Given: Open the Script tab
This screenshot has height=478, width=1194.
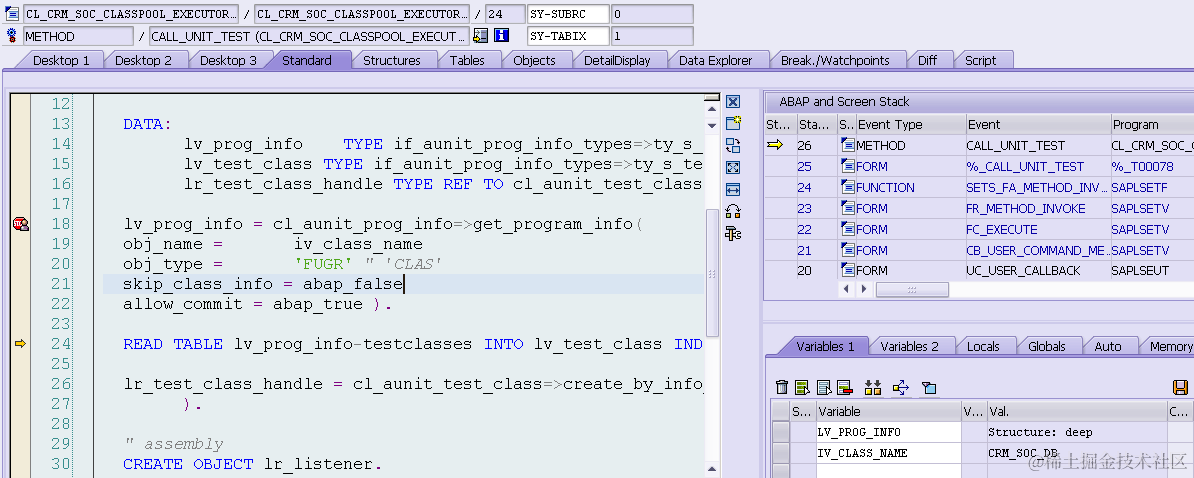Looking at the screenshot, I should click(x=981, y=60).
